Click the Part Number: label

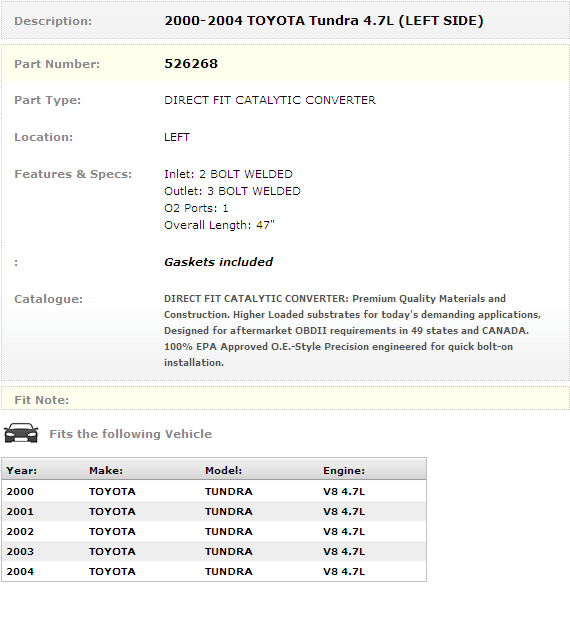coord(57,64)
